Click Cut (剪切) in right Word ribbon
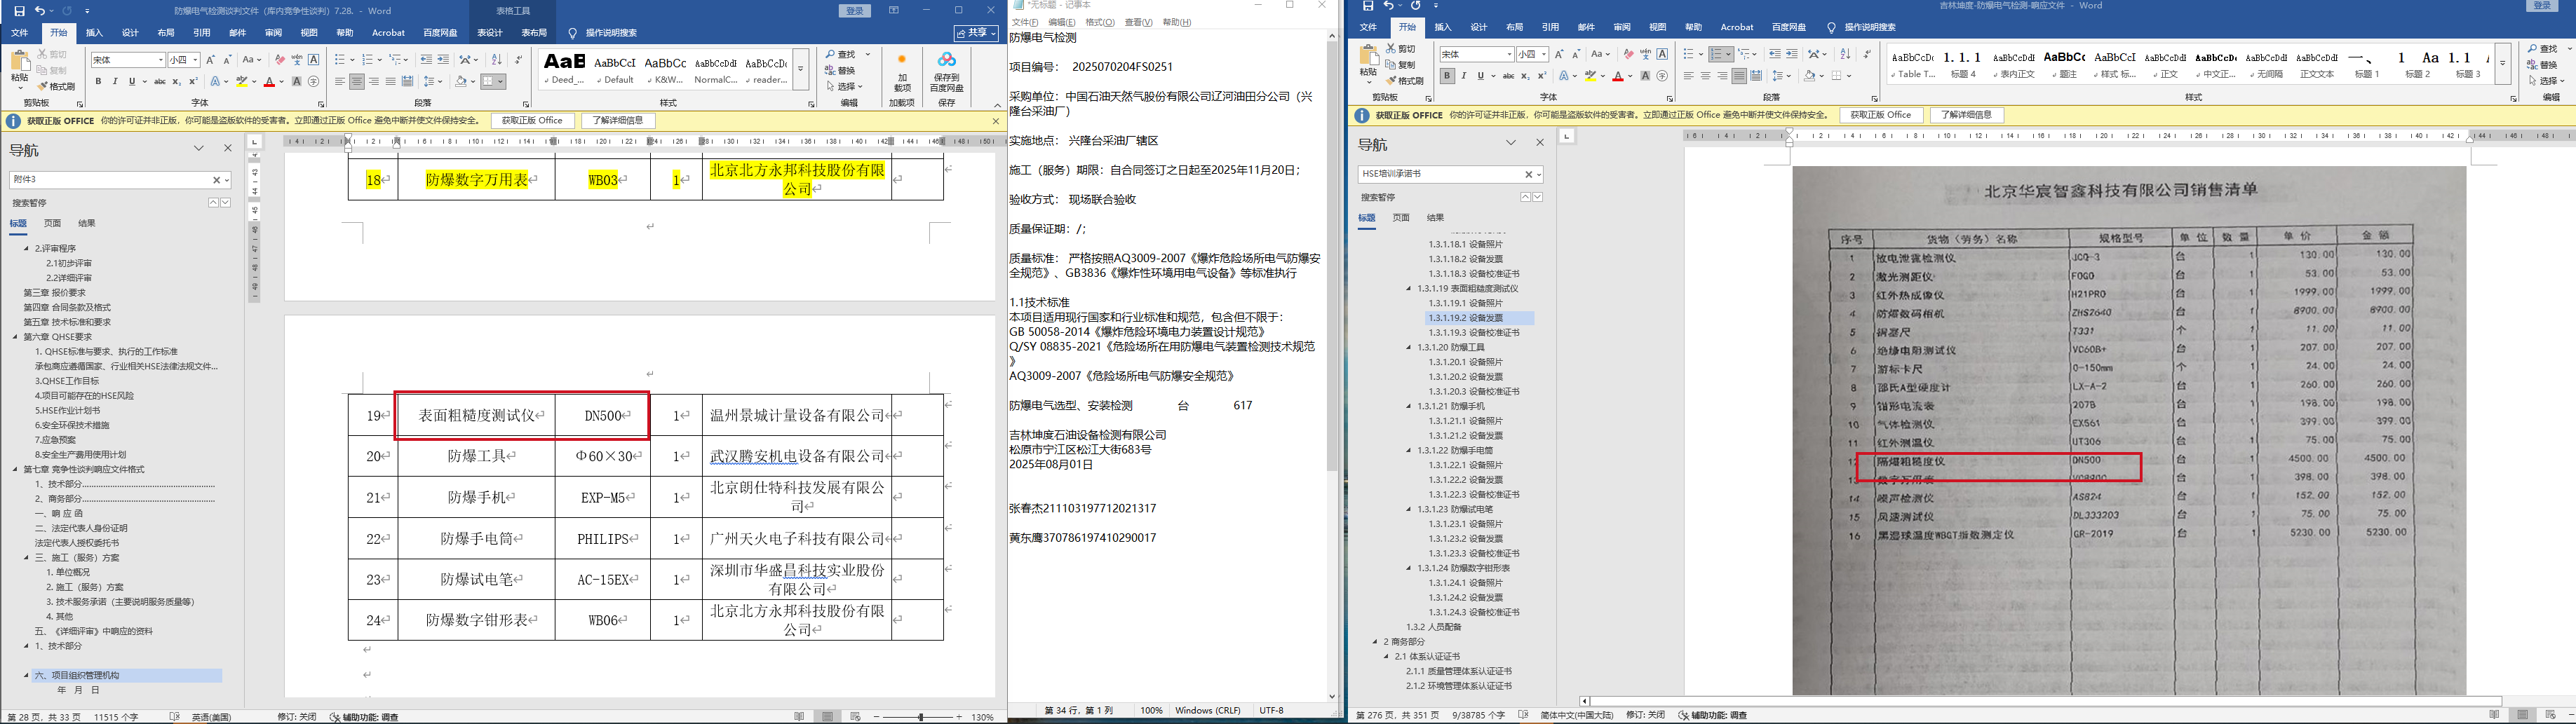The image size is (2576, 724). click(x=1401, y=48)
